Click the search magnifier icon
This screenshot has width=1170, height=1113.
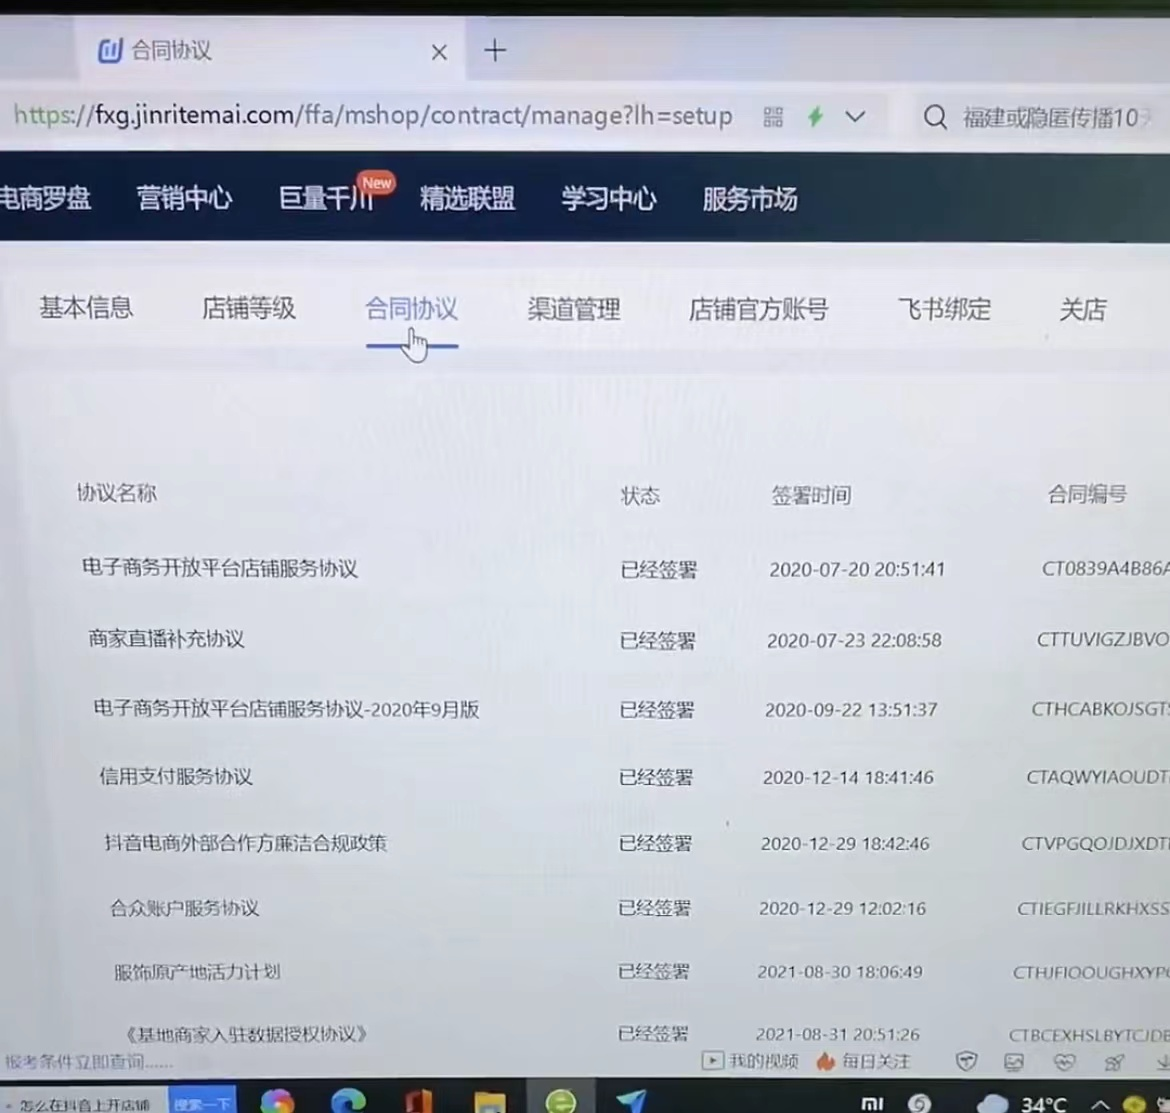(935, 117)
